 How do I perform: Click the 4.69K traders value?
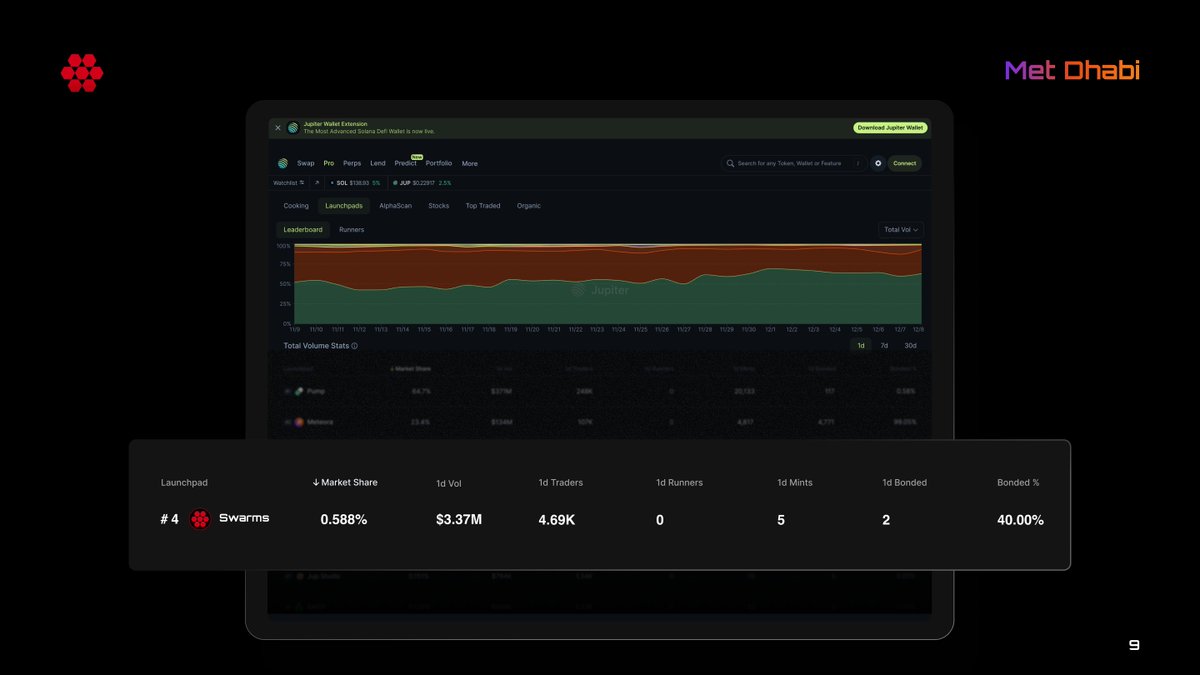tap(557, 520)
